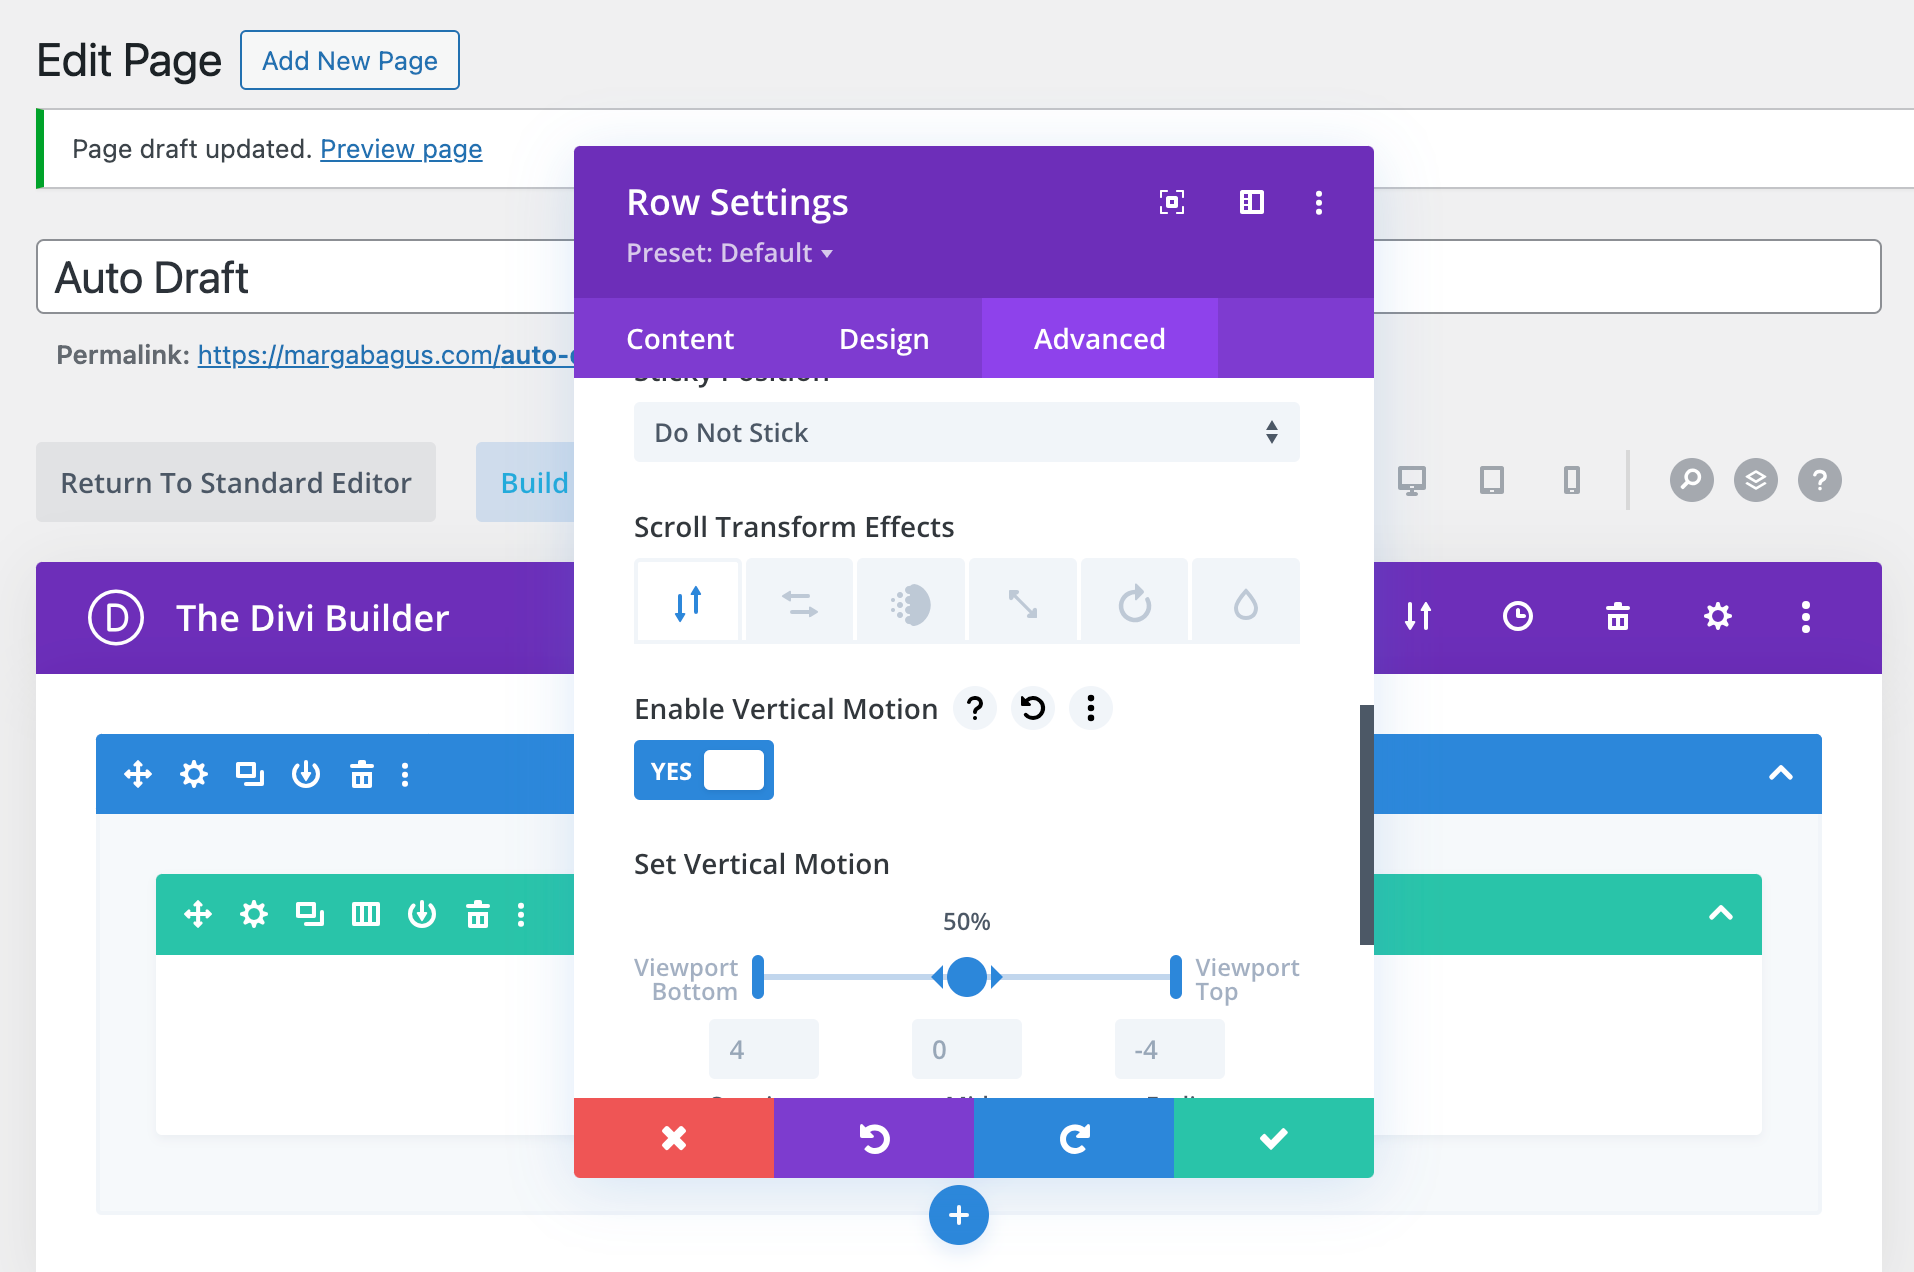Click starting offset field showing 4

tap(764, 1049)
